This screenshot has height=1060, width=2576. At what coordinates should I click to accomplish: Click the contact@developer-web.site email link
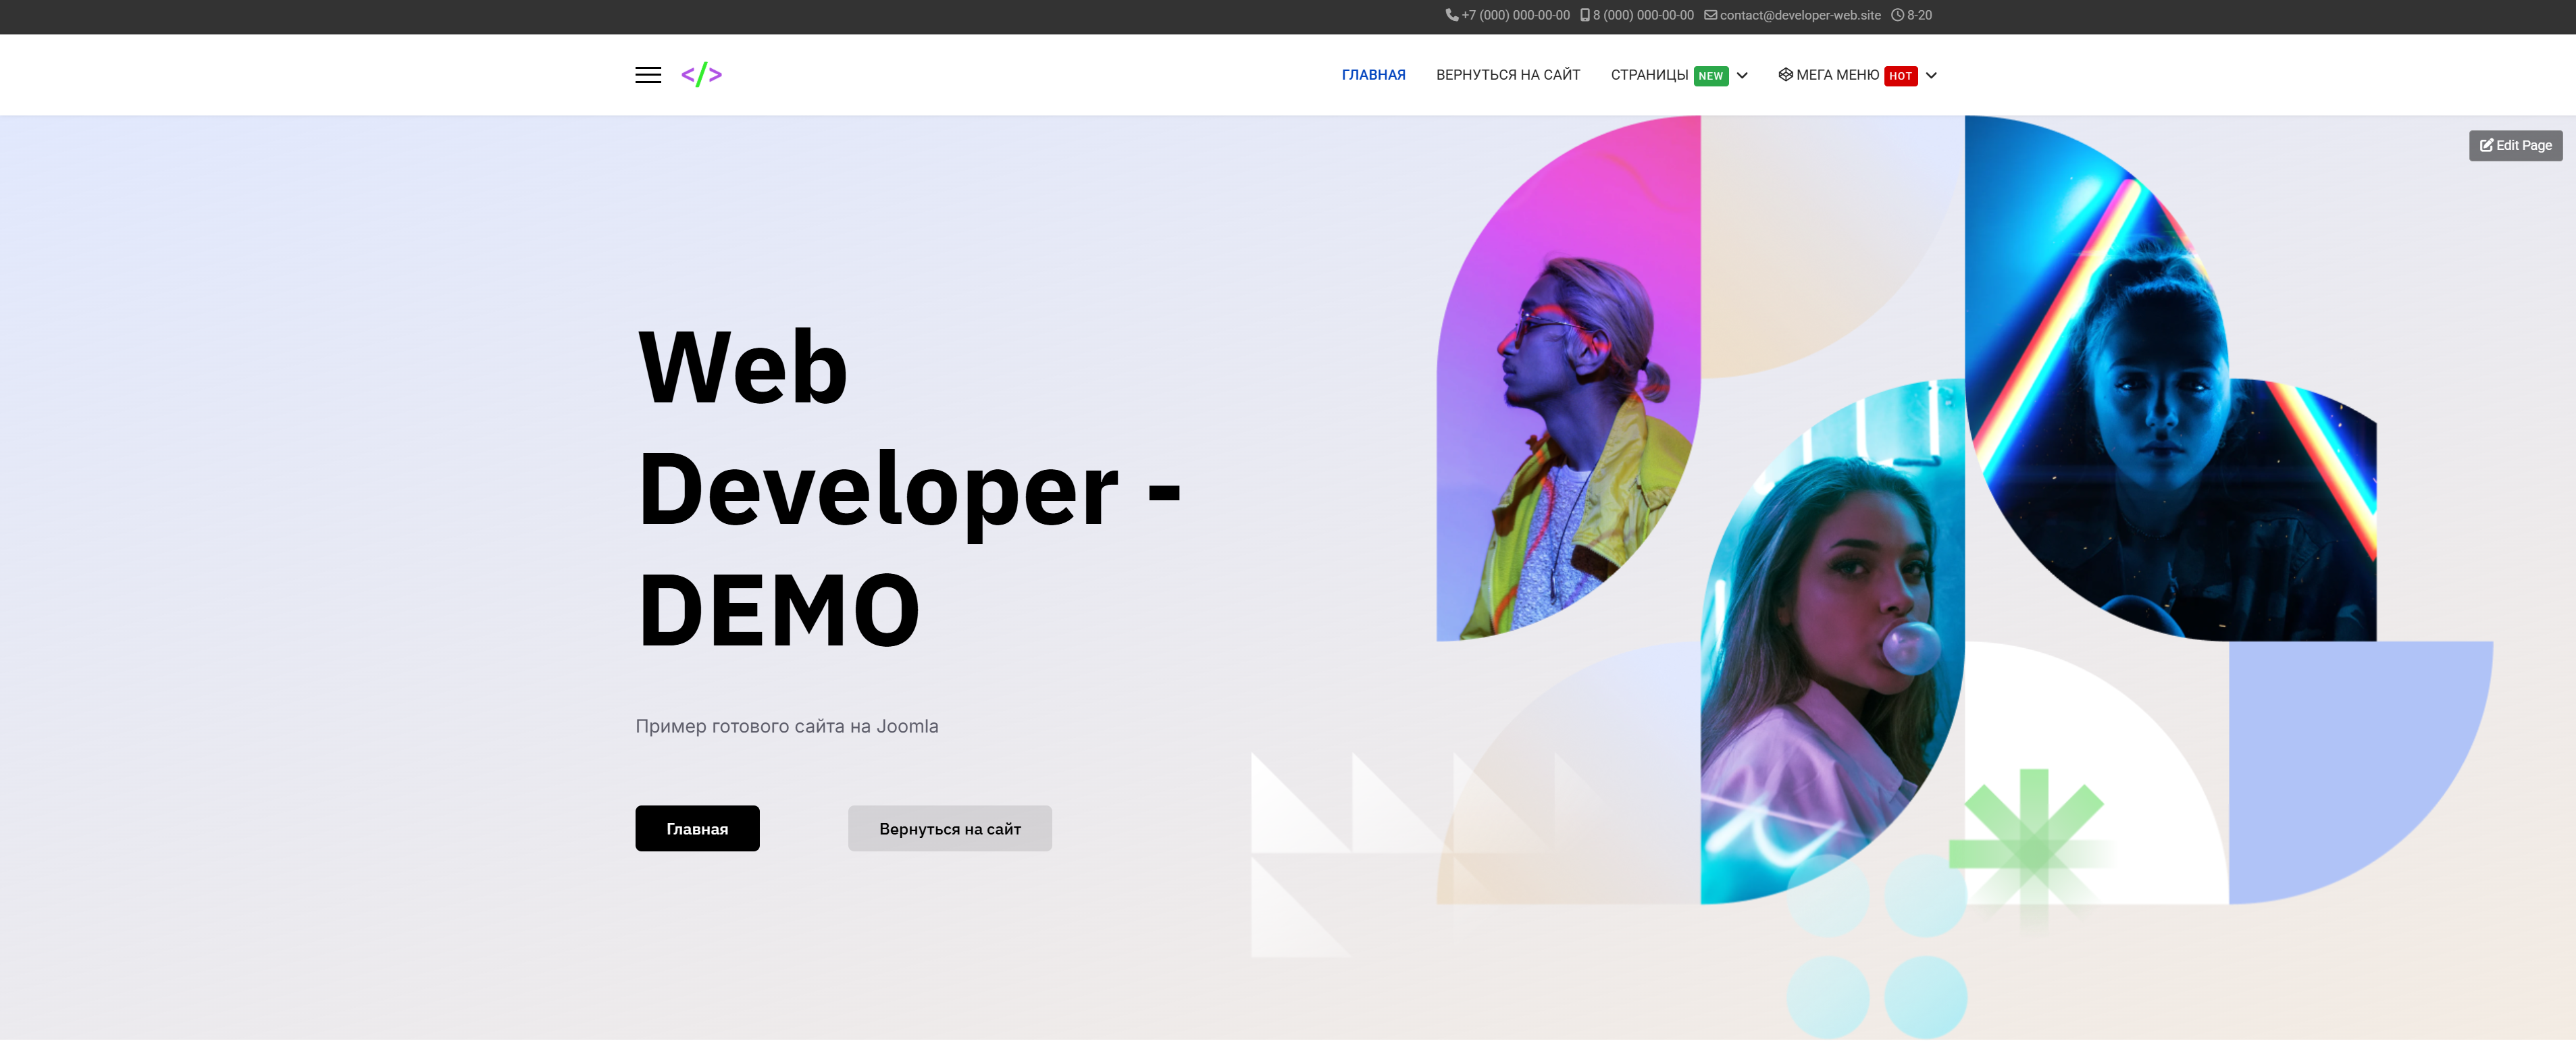(1800, 15)
